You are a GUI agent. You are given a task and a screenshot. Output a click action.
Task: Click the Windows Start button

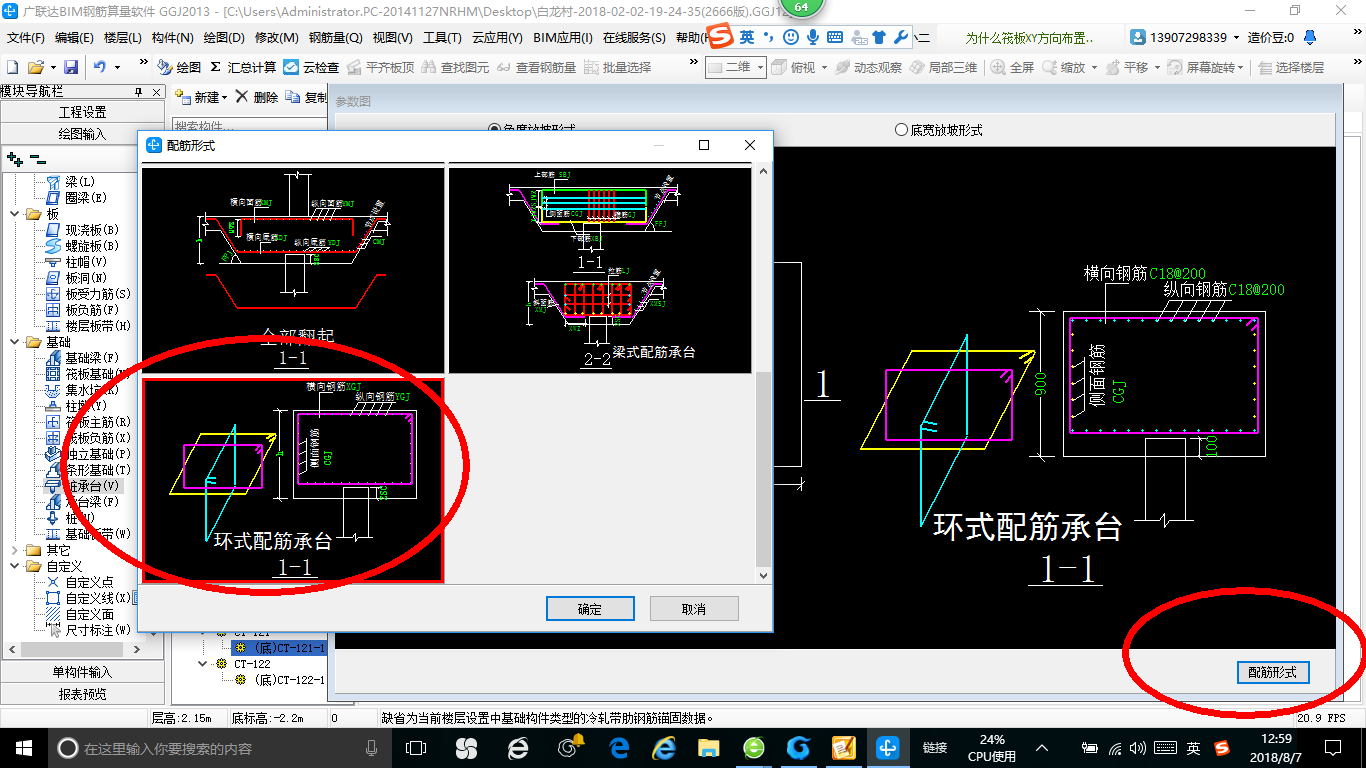[x=22, y=747]
